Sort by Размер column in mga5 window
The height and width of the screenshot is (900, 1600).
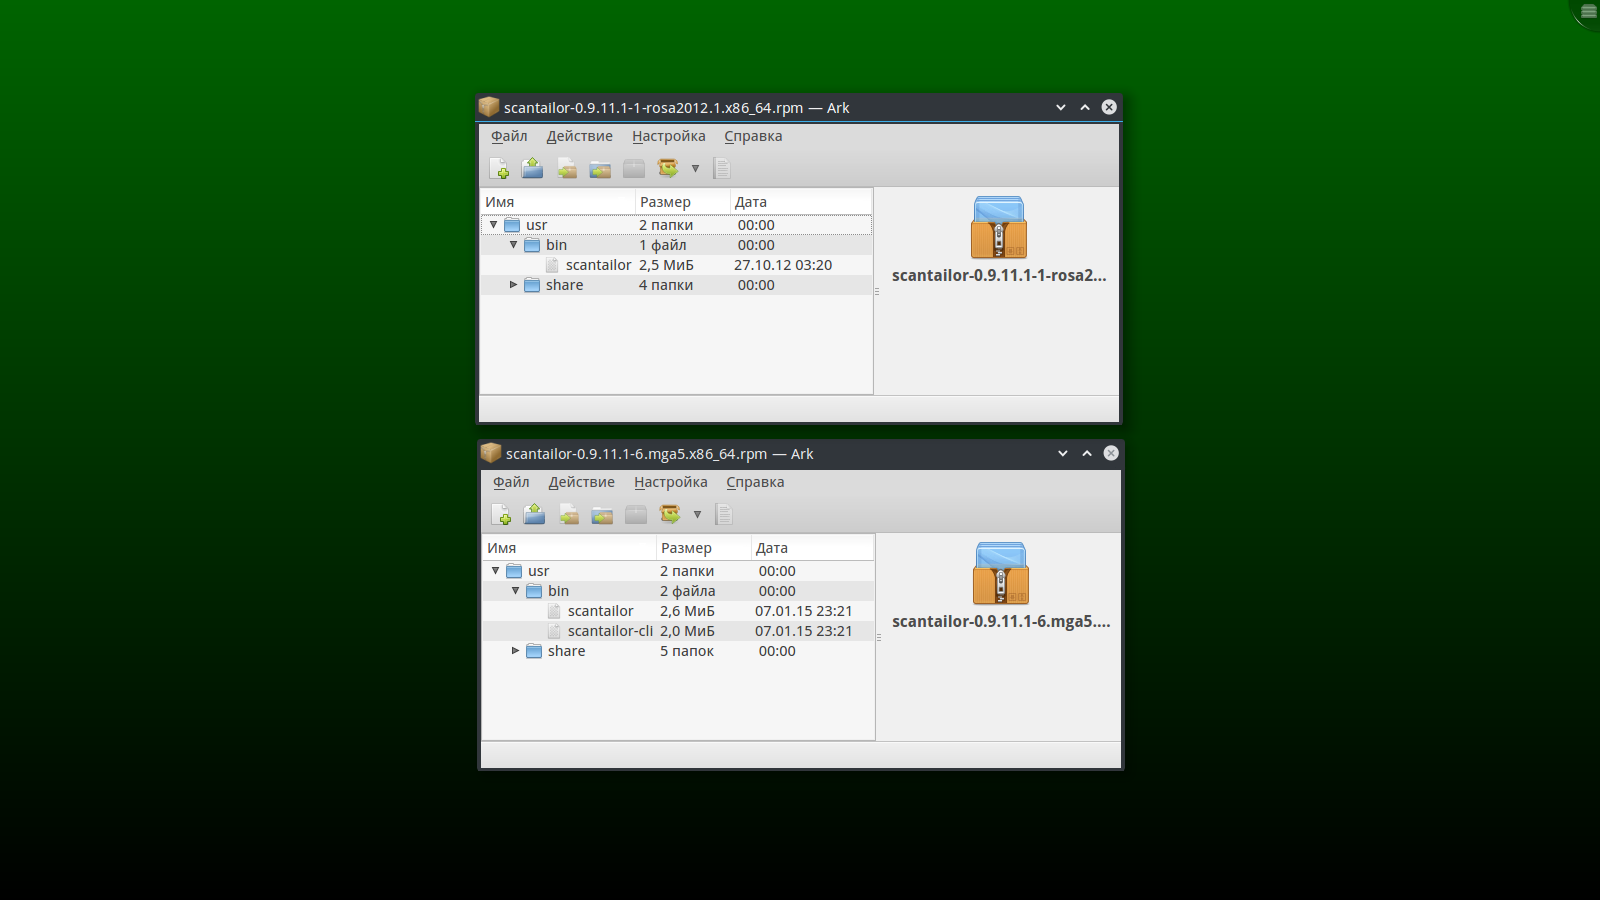[x=704, y=548]
